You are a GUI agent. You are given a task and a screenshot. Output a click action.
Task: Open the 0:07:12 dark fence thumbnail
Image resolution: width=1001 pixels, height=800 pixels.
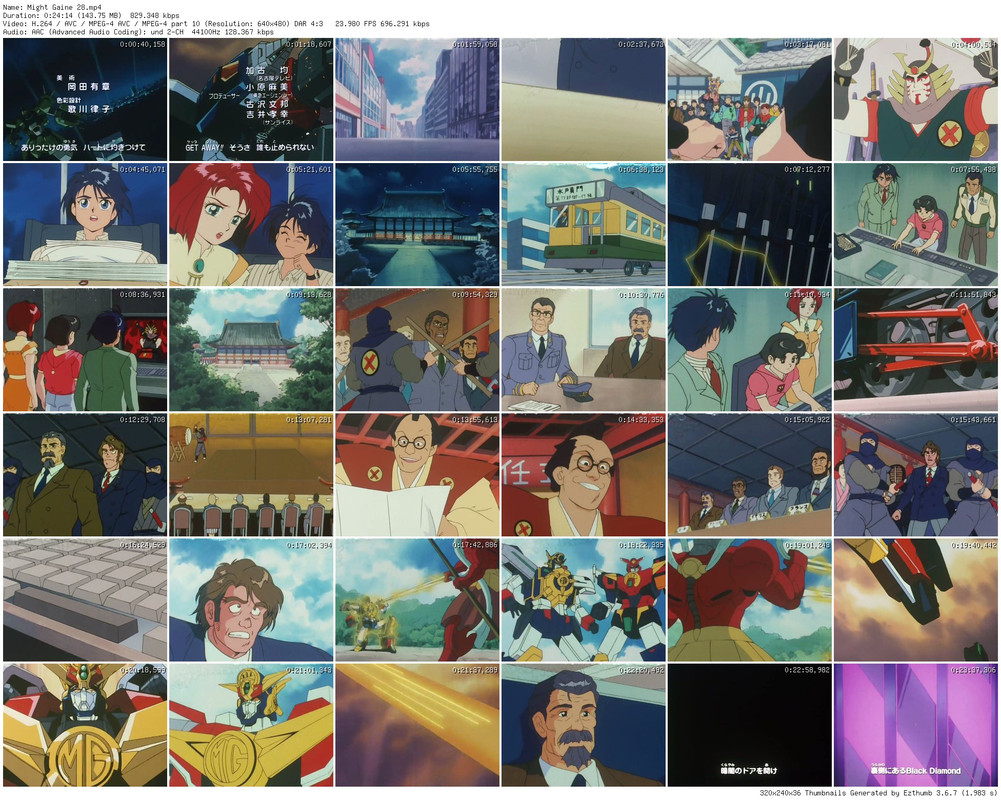tap(749, 225)
